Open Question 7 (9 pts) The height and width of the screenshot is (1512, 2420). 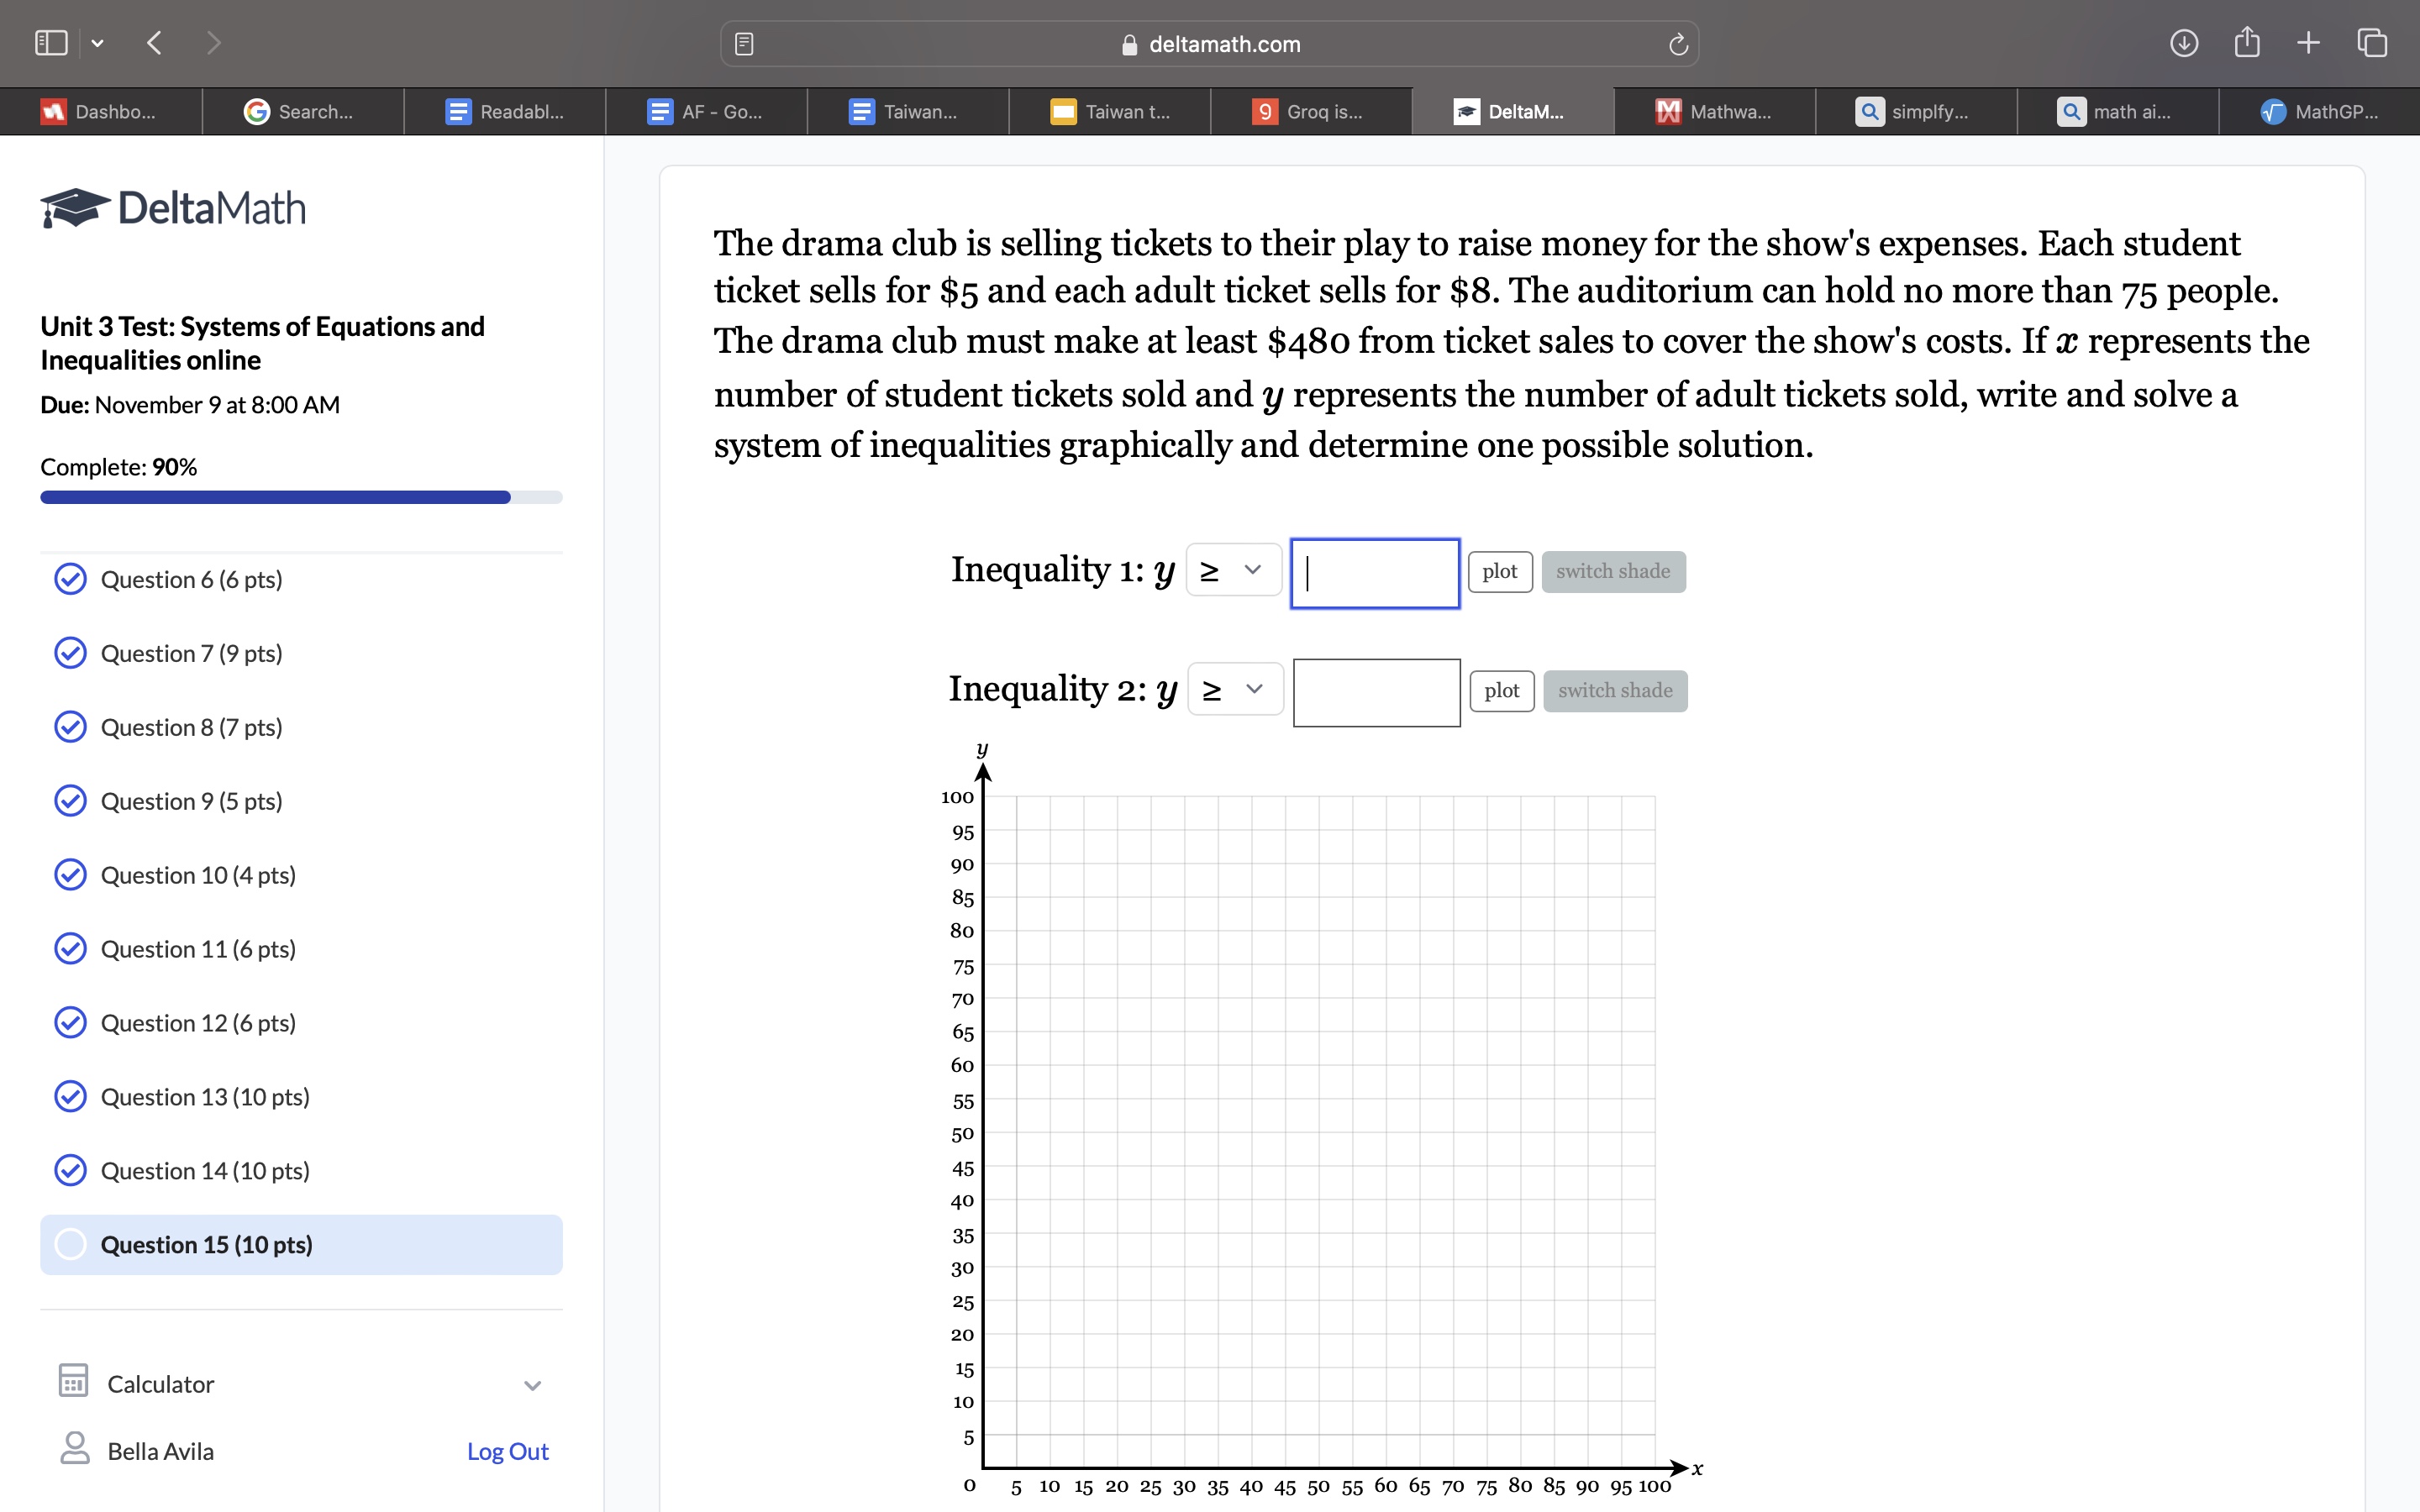point(301,653)
